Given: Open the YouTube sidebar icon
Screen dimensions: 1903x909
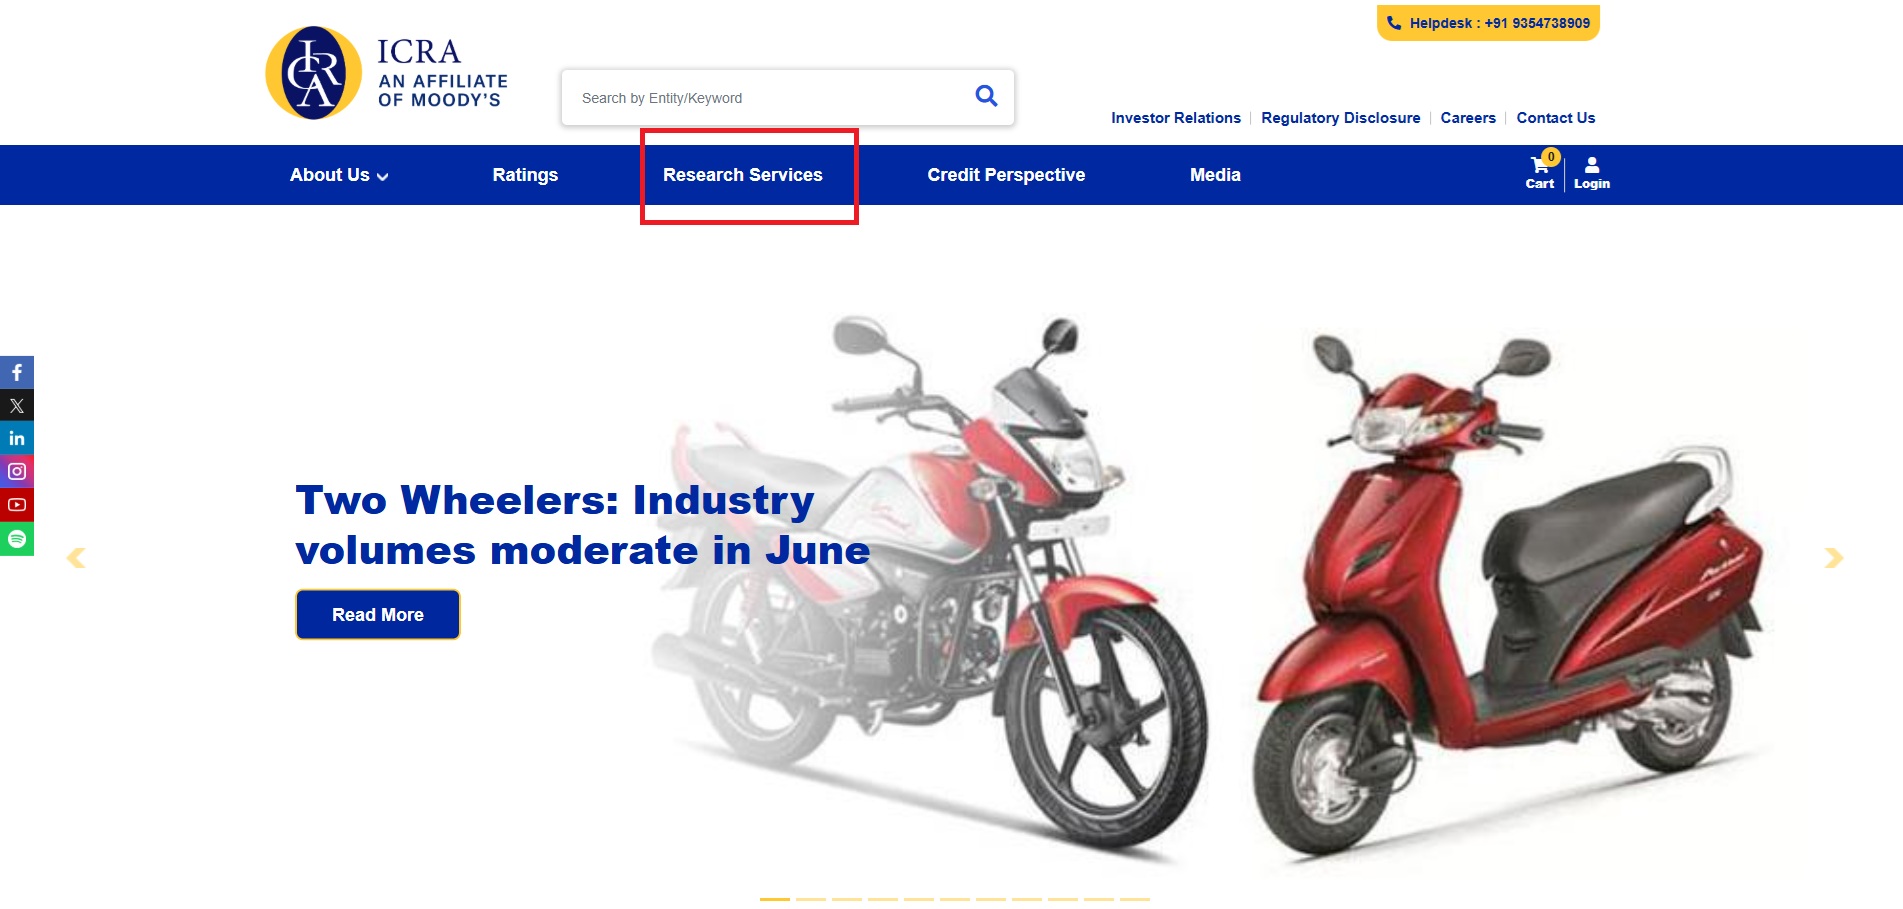Looking at the screenshot, I should tap(17, 505).
